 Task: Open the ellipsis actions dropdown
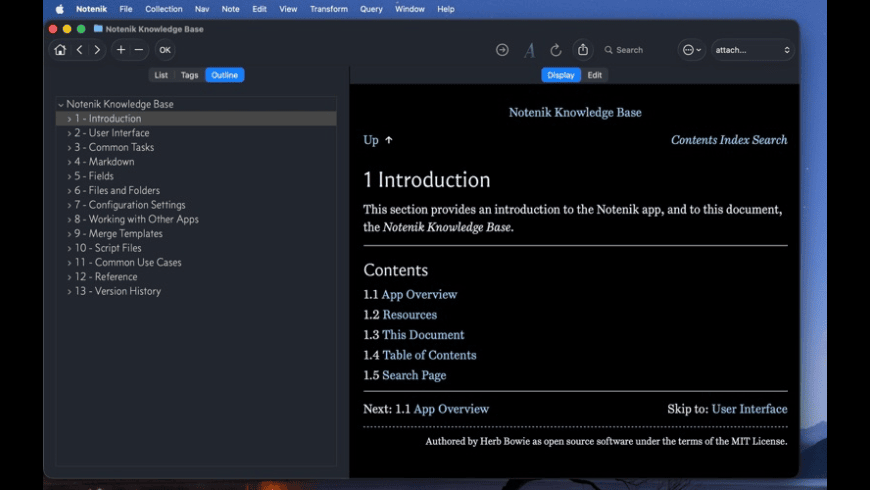tap(691, 50)
